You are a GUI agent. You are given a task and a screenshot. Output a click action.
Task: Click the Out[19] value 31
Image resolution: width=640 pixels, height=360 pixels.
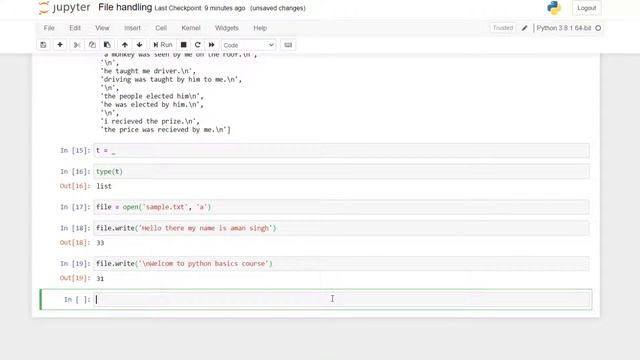[100, 279]
